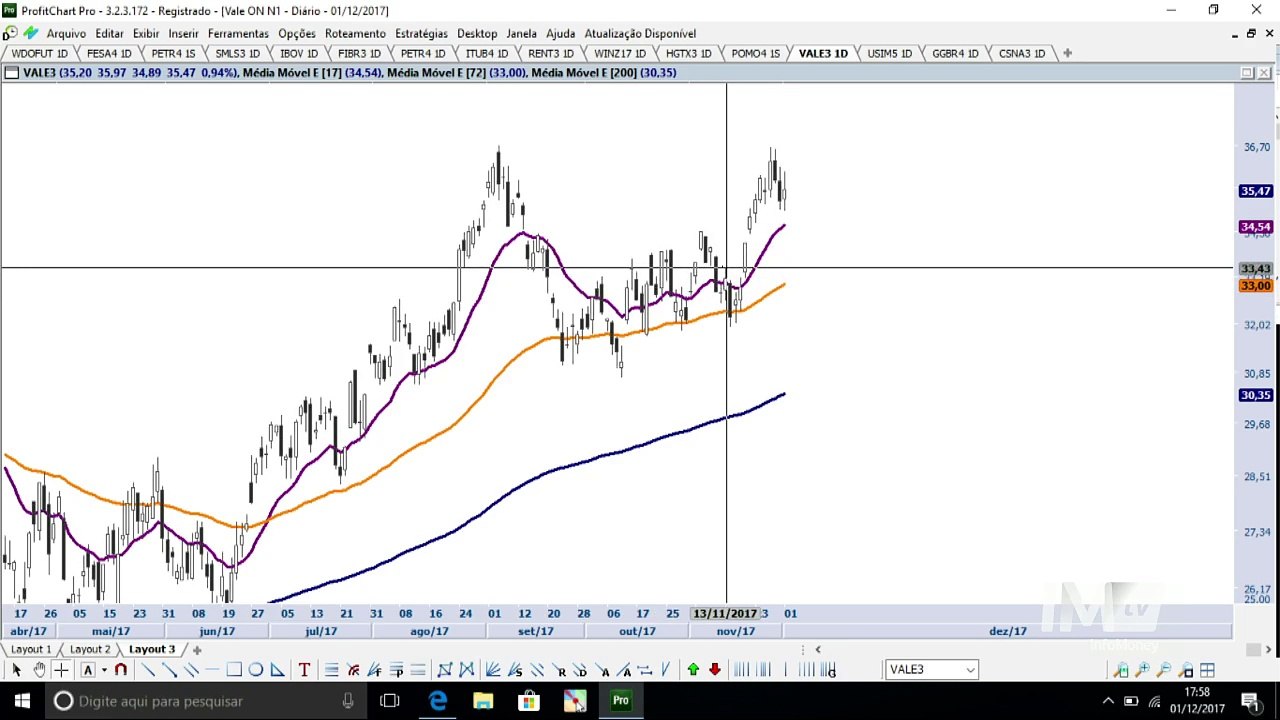Open the Exibir menu

pyautogui.click(x=146, y=33)
